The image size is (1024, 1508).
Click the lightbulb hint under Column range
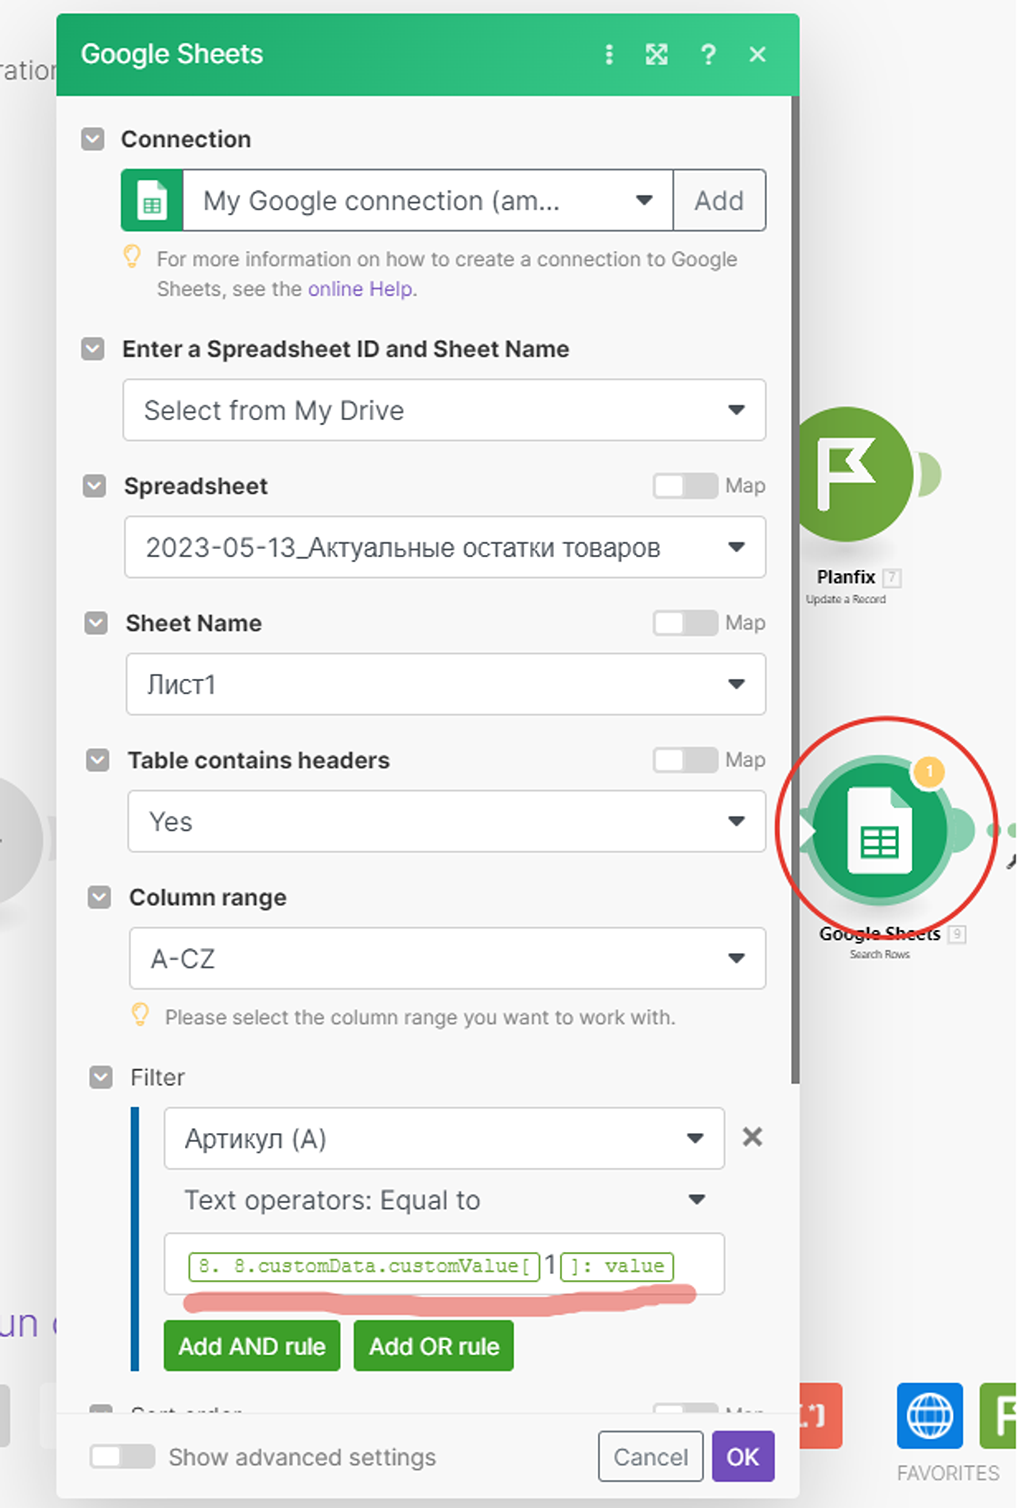click(140, 1016)
